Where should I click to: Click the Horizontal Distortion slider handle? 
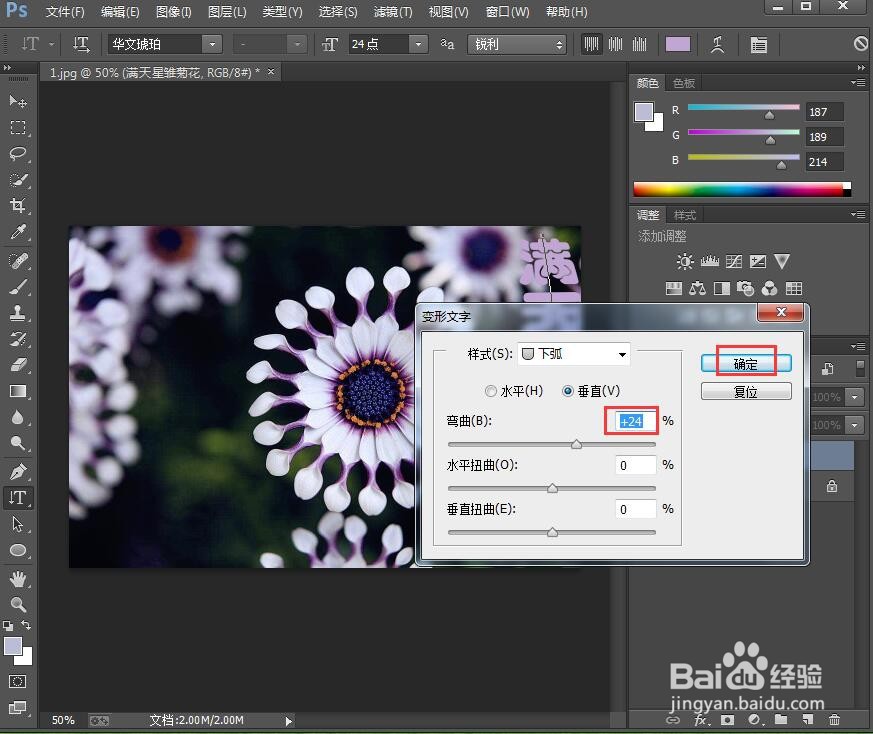tap(552, 488)
